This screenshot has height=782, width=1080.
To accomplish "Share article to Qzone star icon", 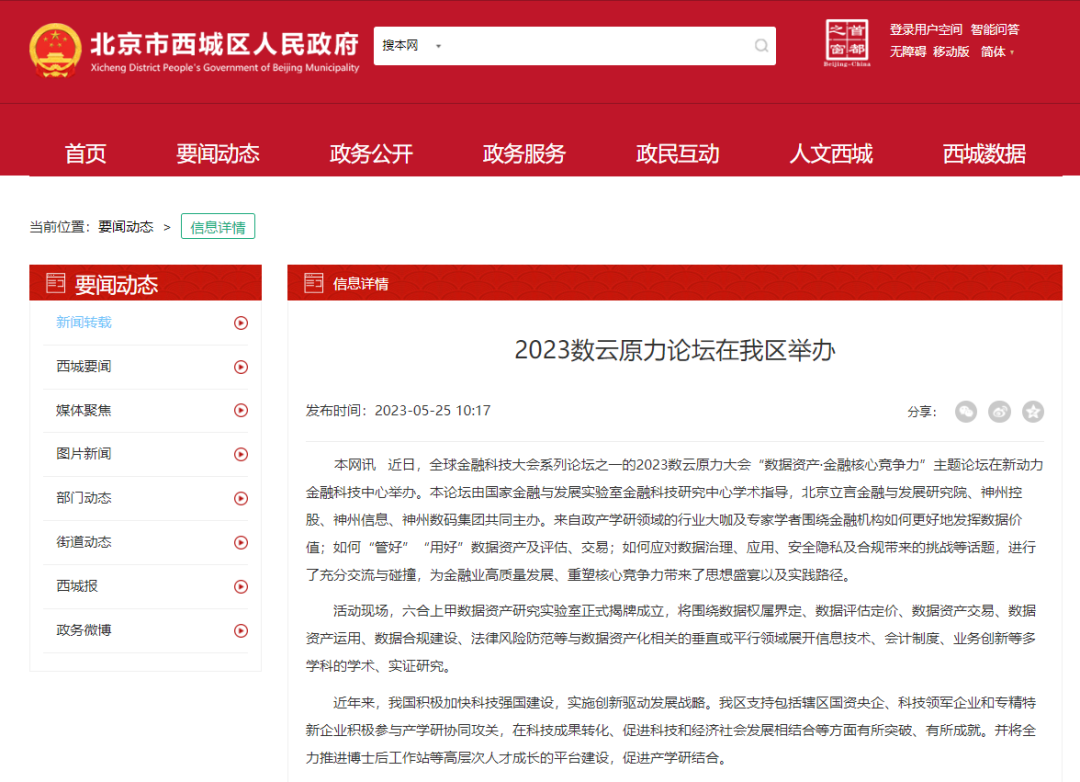I will pos(1032,411).
